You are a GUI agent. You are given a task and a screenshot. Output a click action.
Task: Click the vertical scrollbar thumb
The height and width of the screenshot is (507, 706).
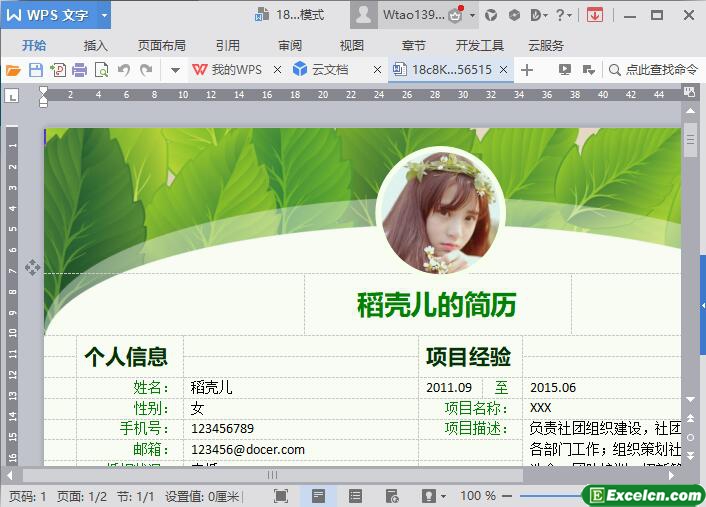tap(690, 140)
